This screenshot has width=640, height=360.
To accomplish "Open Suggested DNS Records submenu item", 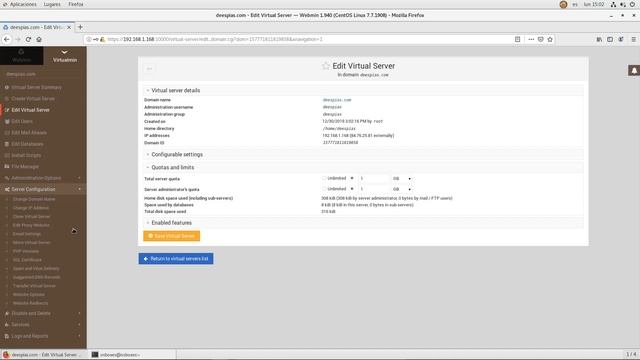I will pos(36,277).
